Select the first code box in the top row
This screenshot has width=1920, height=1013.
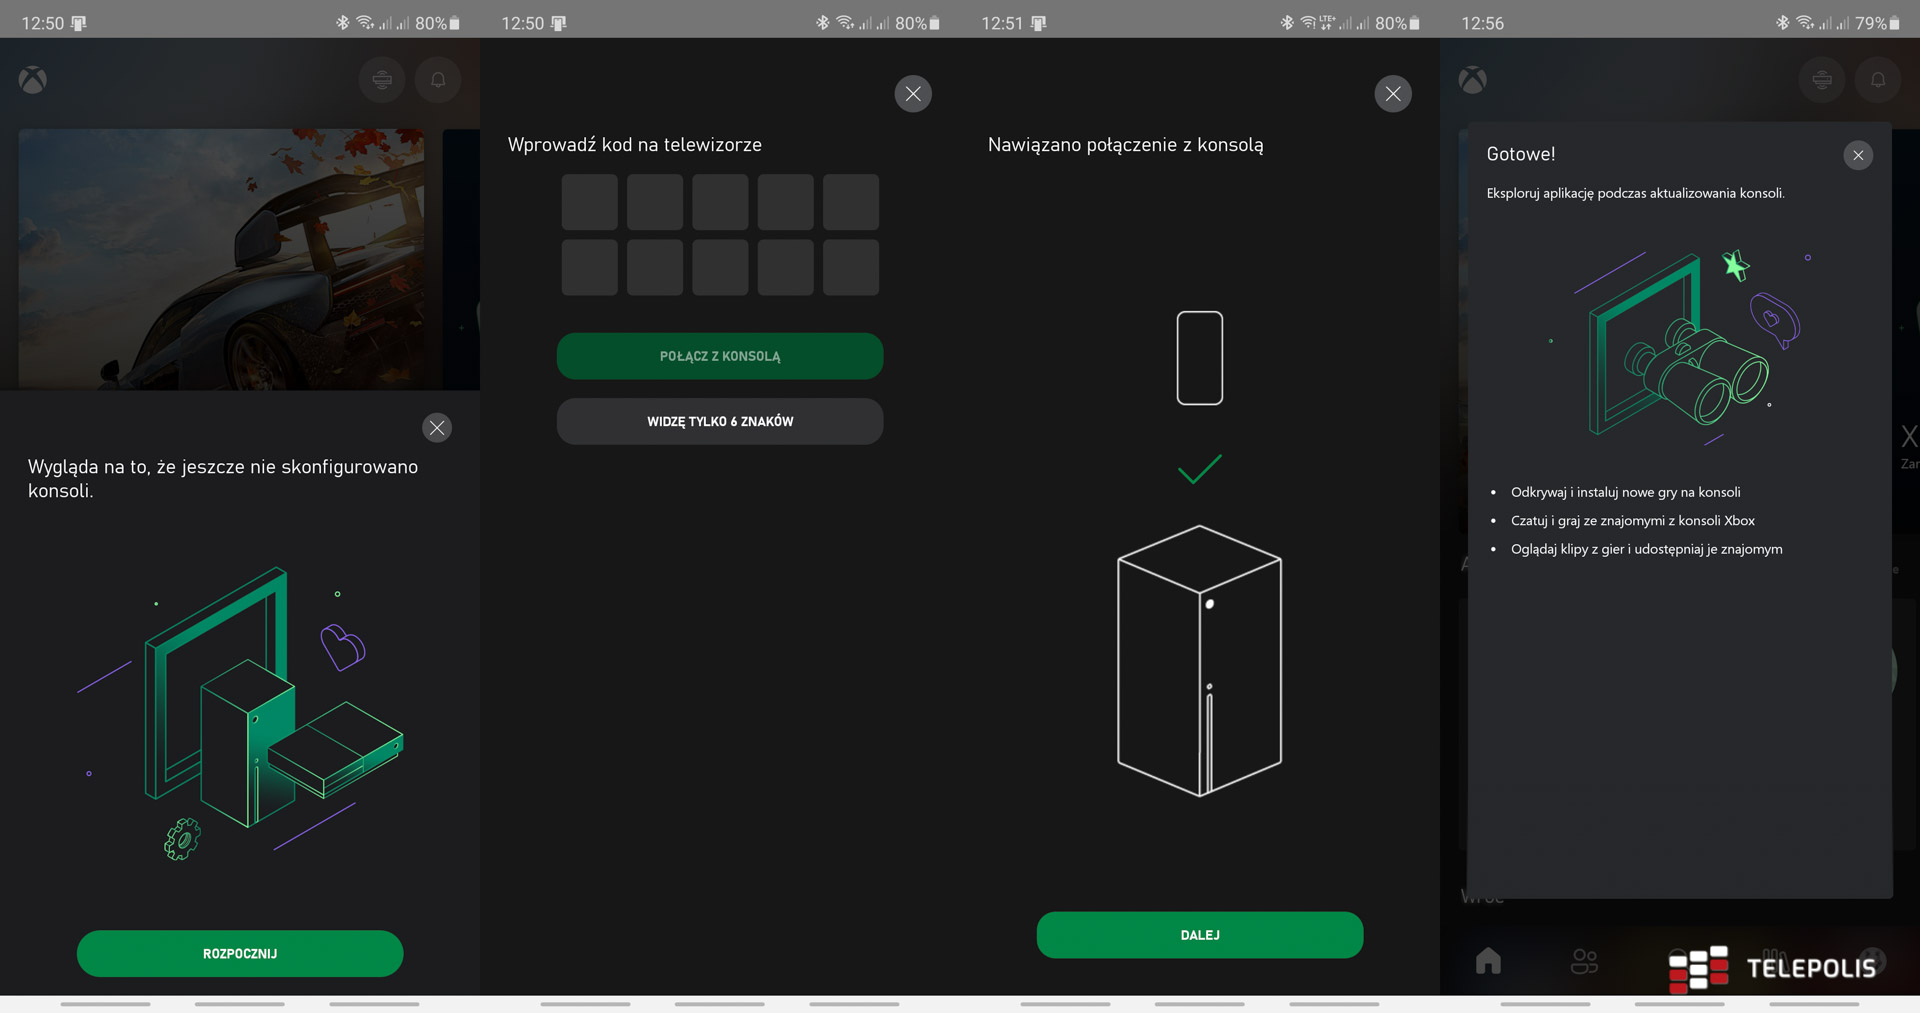pyautogui.click(x=589, y=202)
